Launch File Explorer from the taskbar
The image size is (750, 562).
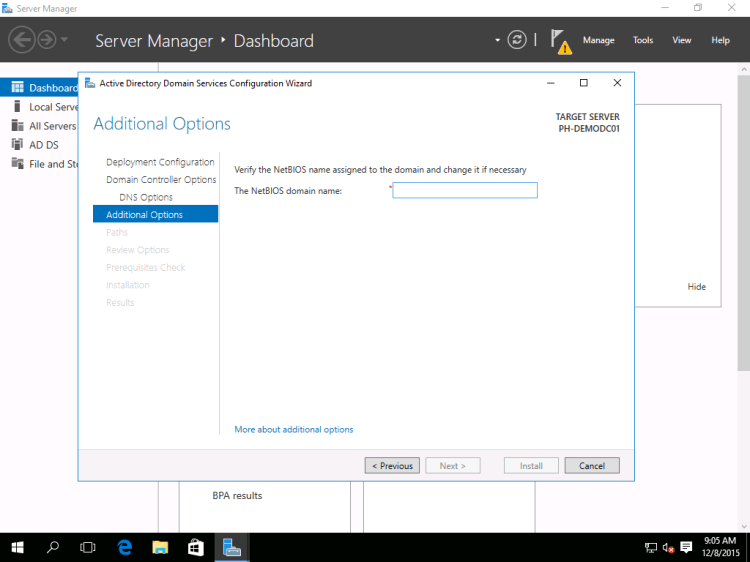159,547
